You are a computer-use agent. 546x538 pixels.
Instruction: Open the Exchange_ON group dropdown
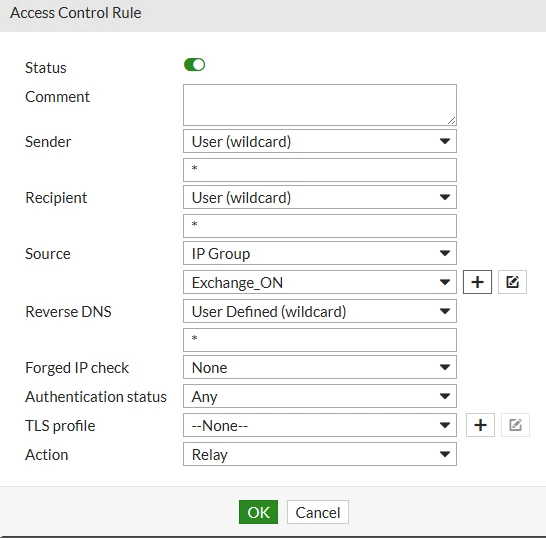320,282
